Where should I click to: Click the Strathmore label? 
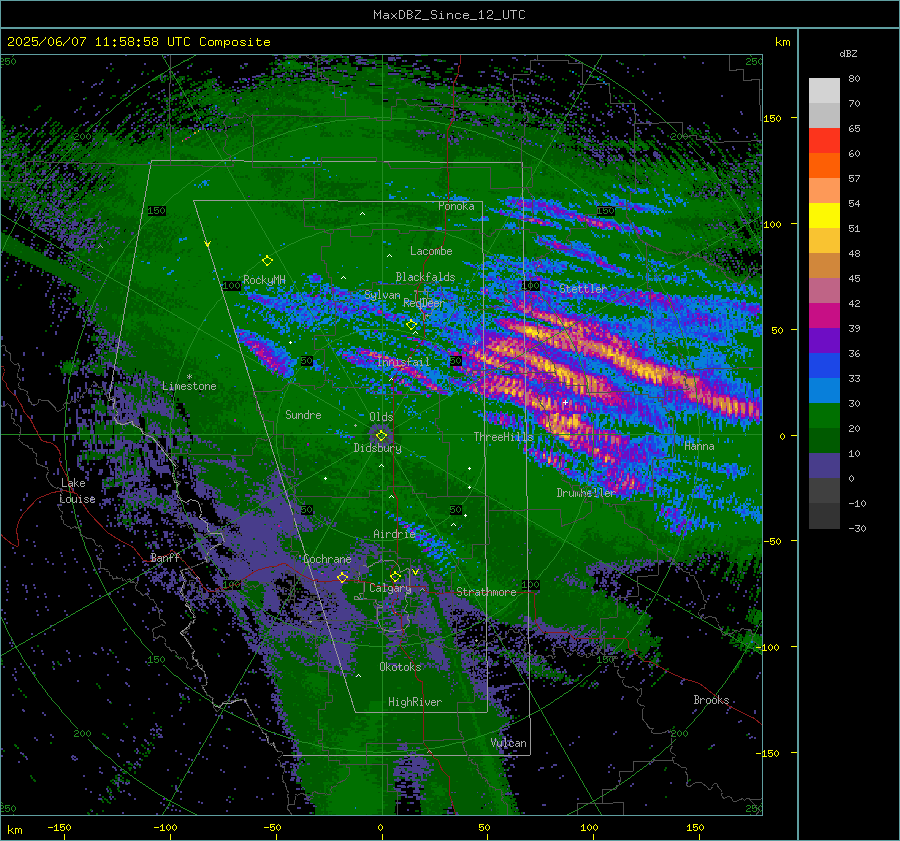tap(486, 592)
